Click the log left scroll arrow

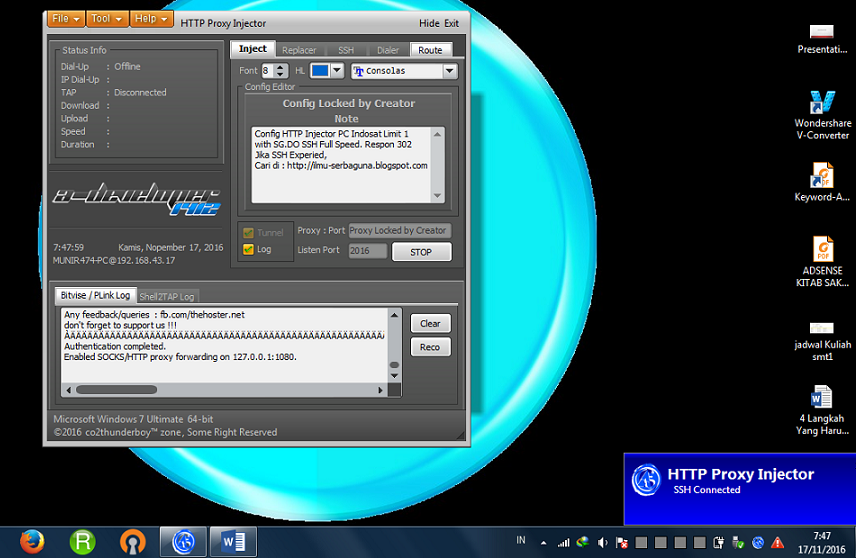(x=68, y=390)
